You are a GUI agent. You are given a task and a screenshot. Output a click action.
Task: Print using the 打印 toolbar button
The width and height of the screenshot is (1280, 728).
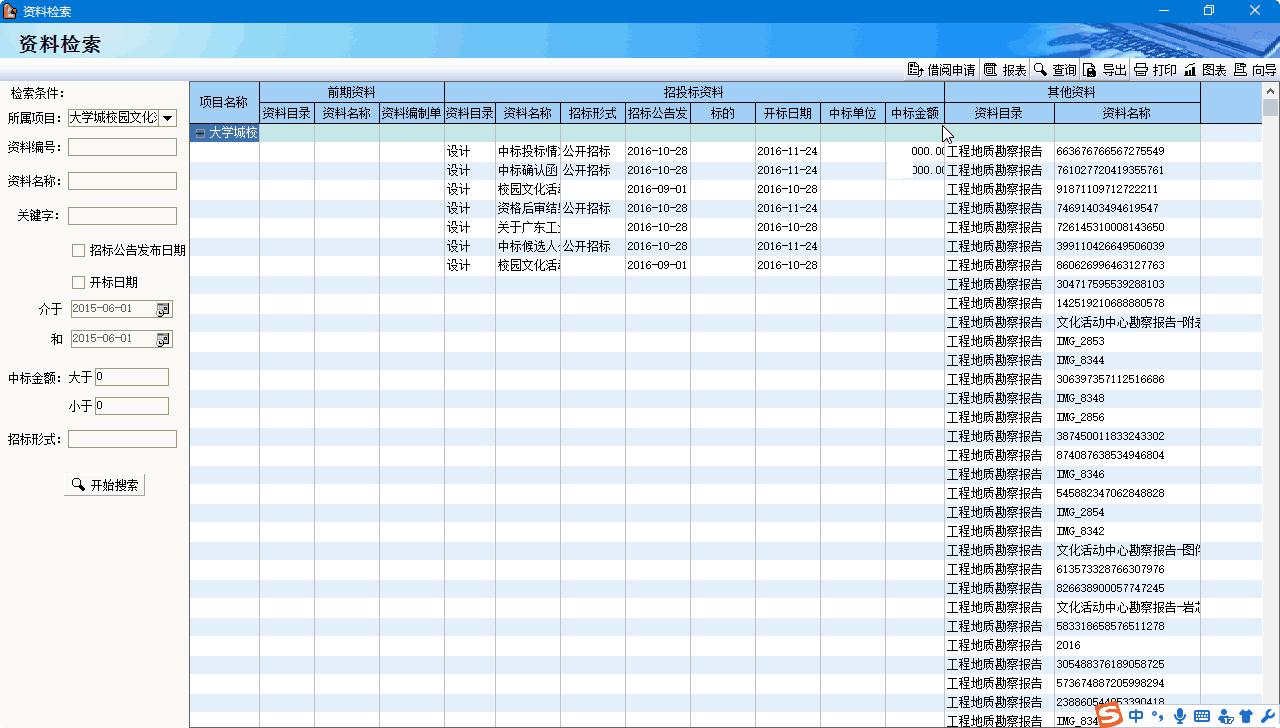click(x=1154, y=70)
